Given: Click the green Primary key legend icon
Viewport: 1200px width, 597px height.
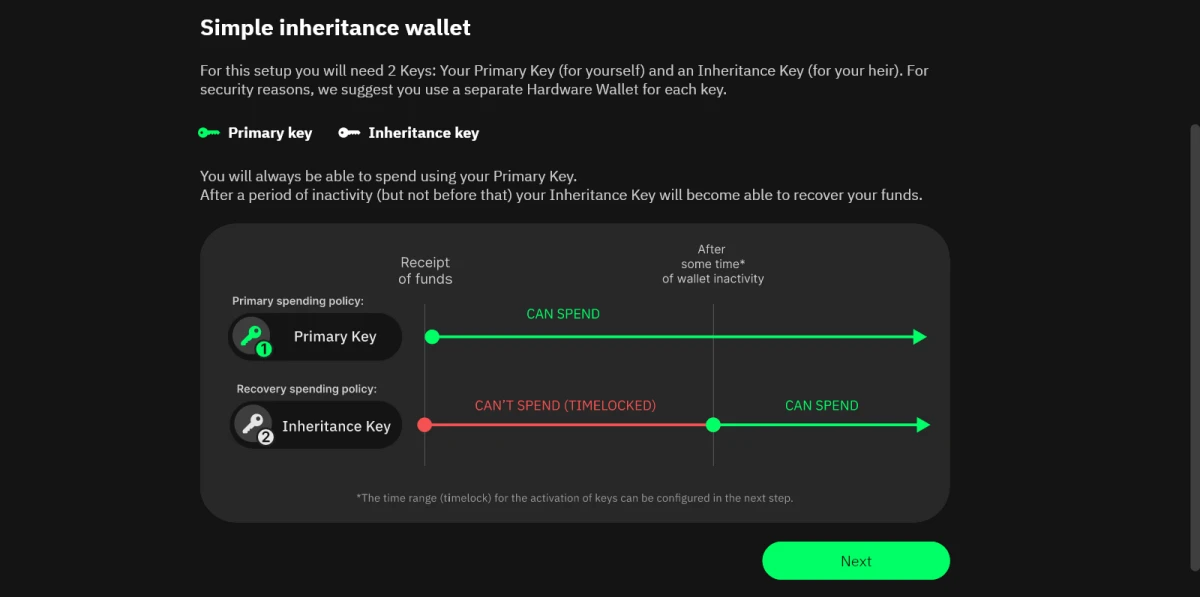Looking at the screenshot, I should 209,133.
